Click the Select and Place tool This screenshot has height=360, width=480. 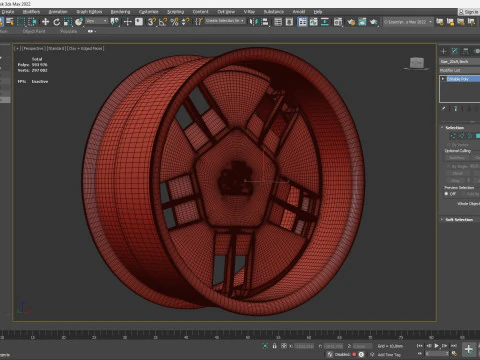pos(79,22)
